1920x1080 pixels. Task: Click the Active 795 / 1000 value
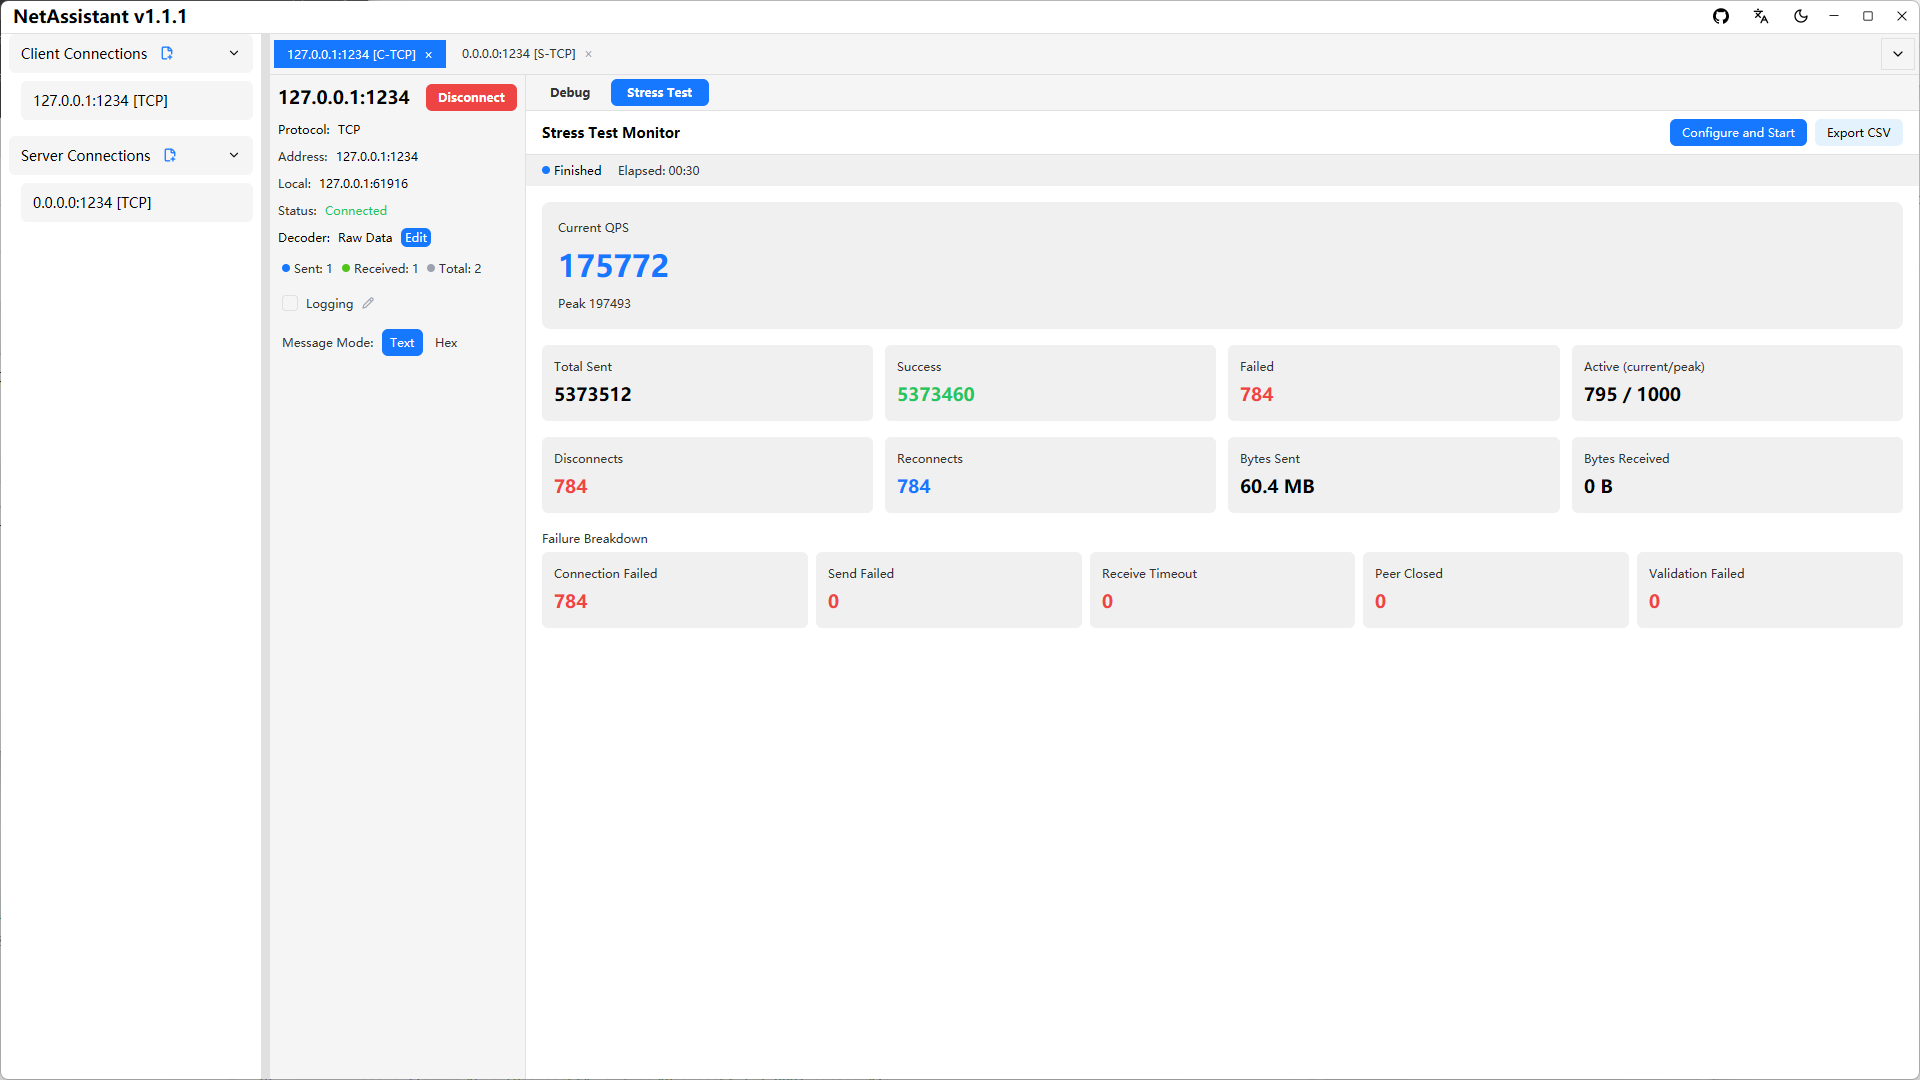pos(1632,395)
